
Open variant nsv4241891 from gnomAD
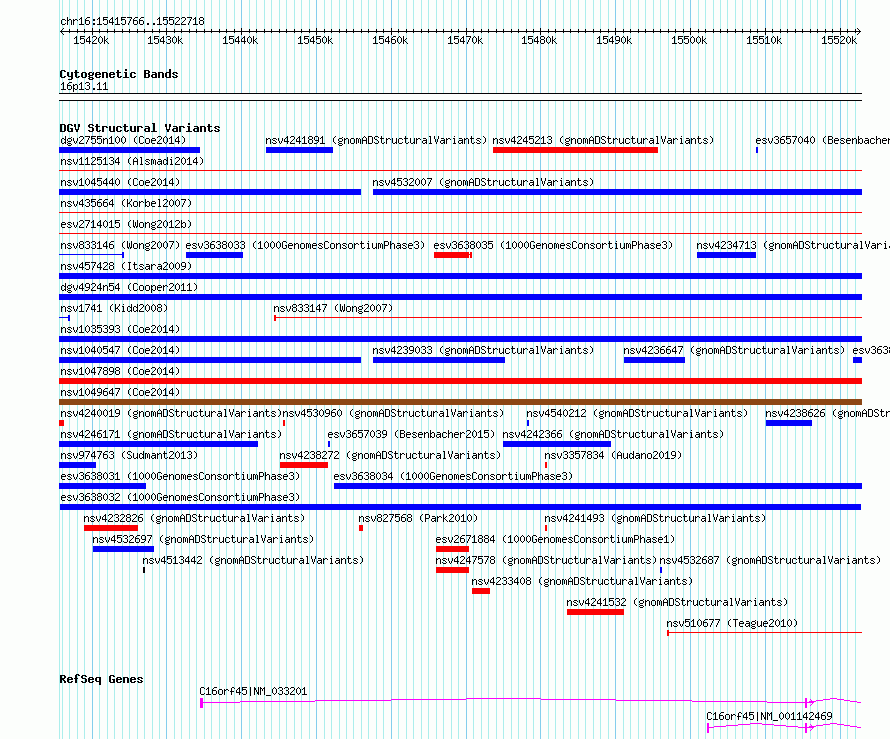[x=376, y=140]
